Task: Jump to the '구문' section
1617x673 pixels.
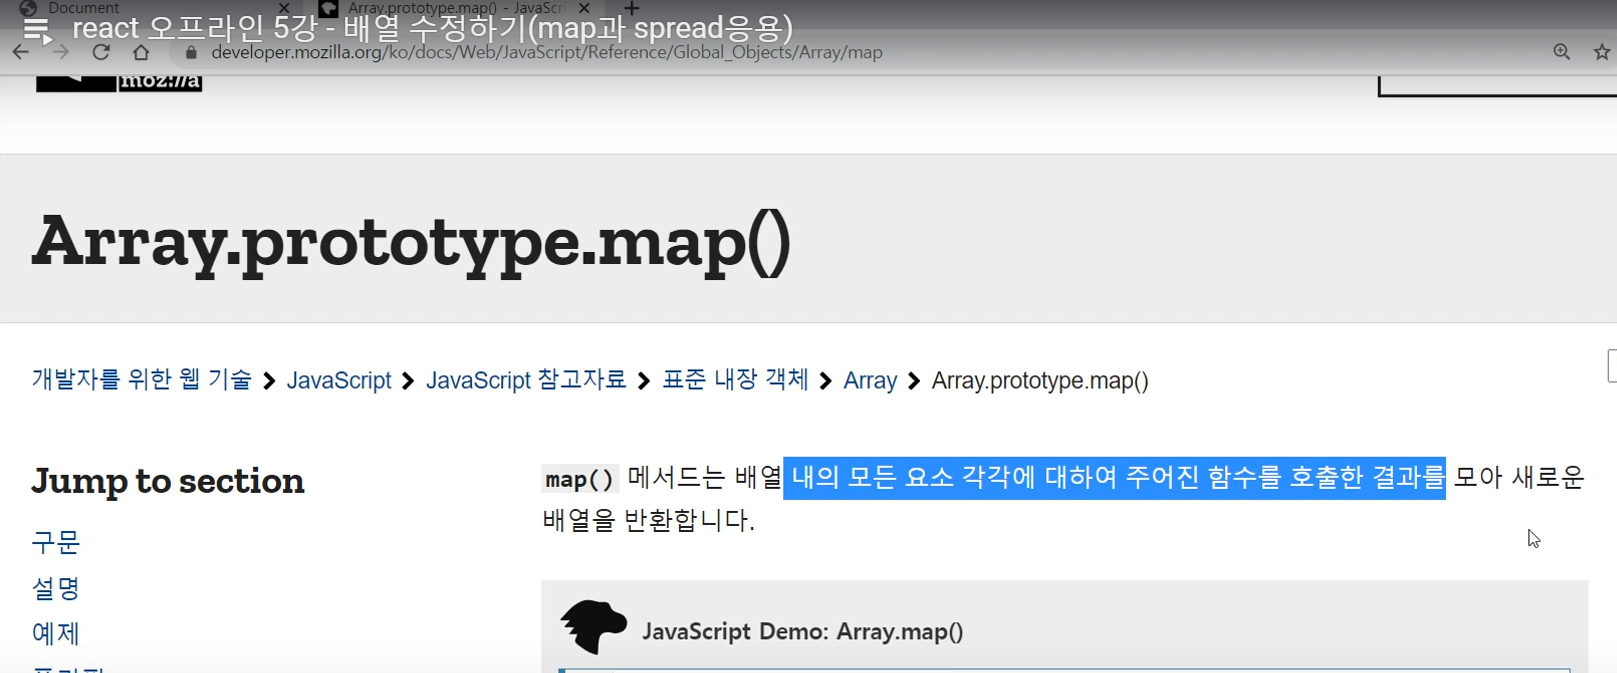Action: pyautogui.click(x=55, y=542)
